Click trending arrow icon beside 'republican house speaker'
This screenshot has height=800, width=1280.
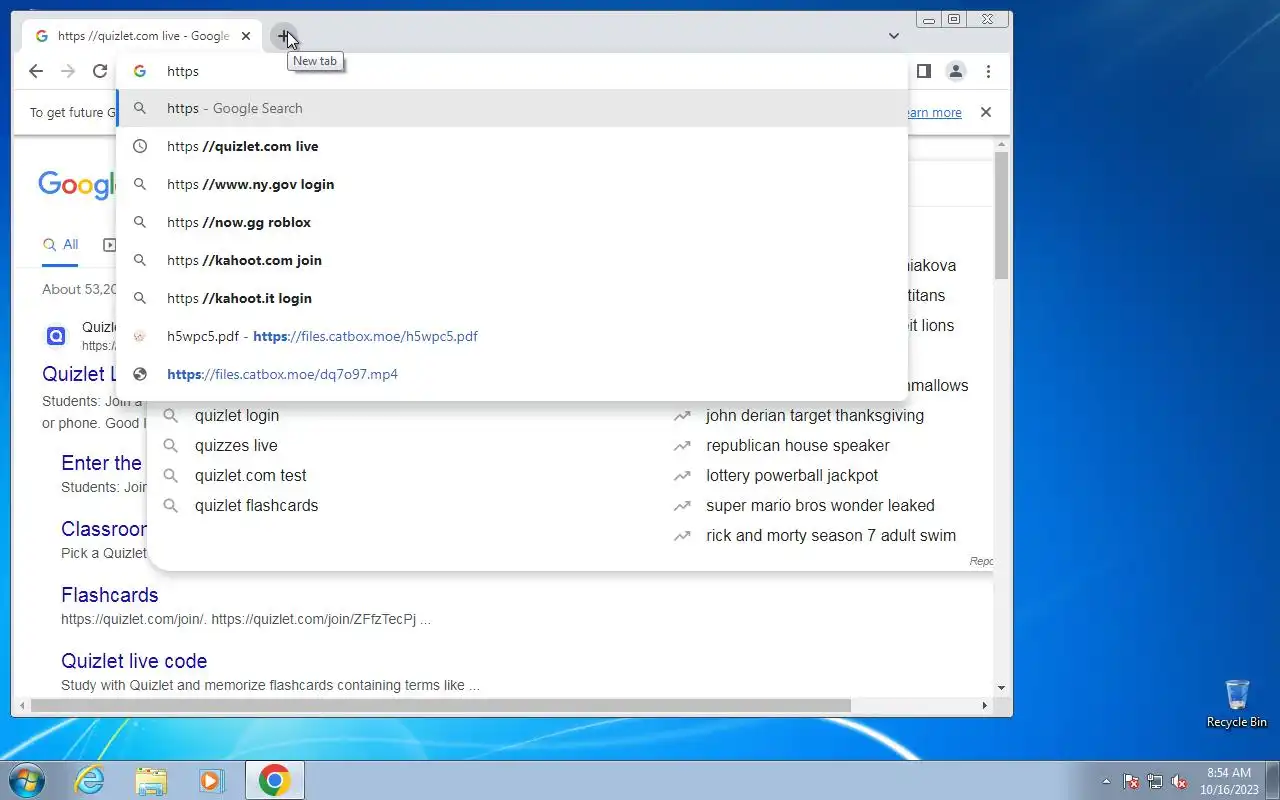(682, 445)
